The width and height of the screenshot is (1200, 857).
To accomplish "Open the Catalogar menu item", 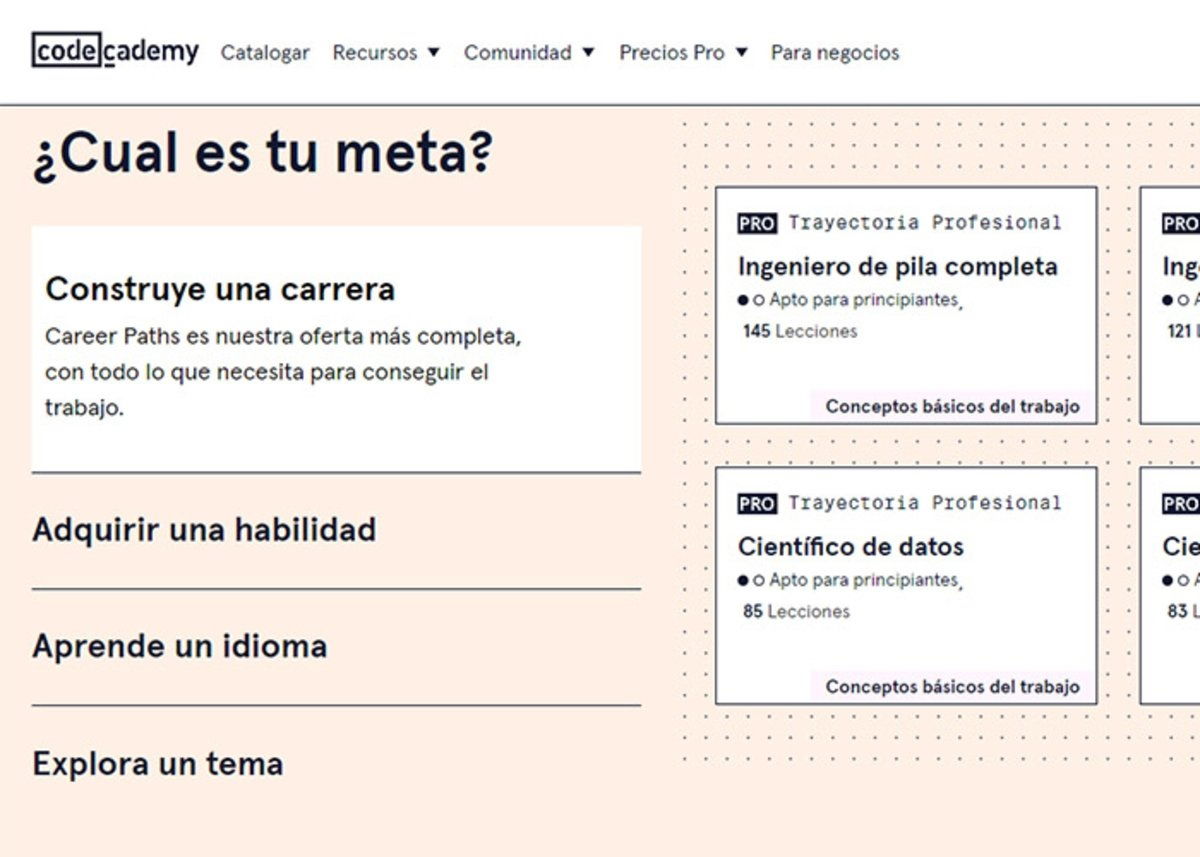I will pos(265,53).
